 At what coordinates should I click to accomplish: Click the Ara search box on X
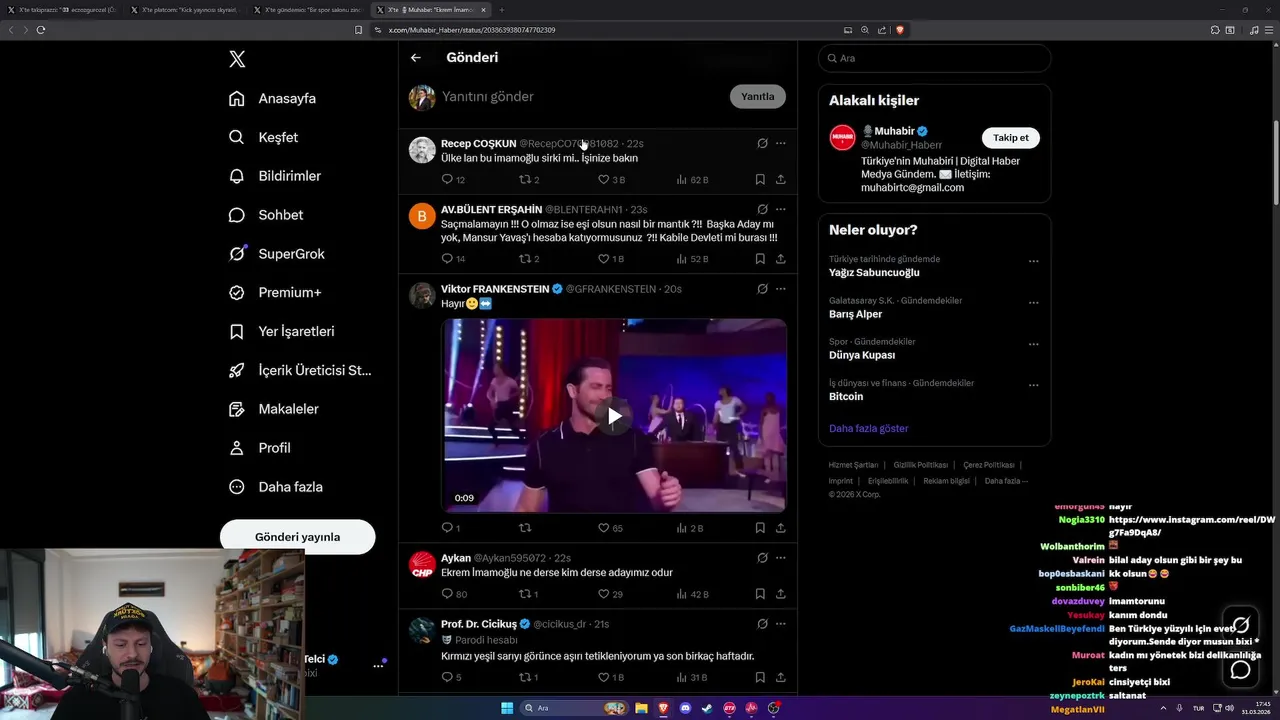934,58
